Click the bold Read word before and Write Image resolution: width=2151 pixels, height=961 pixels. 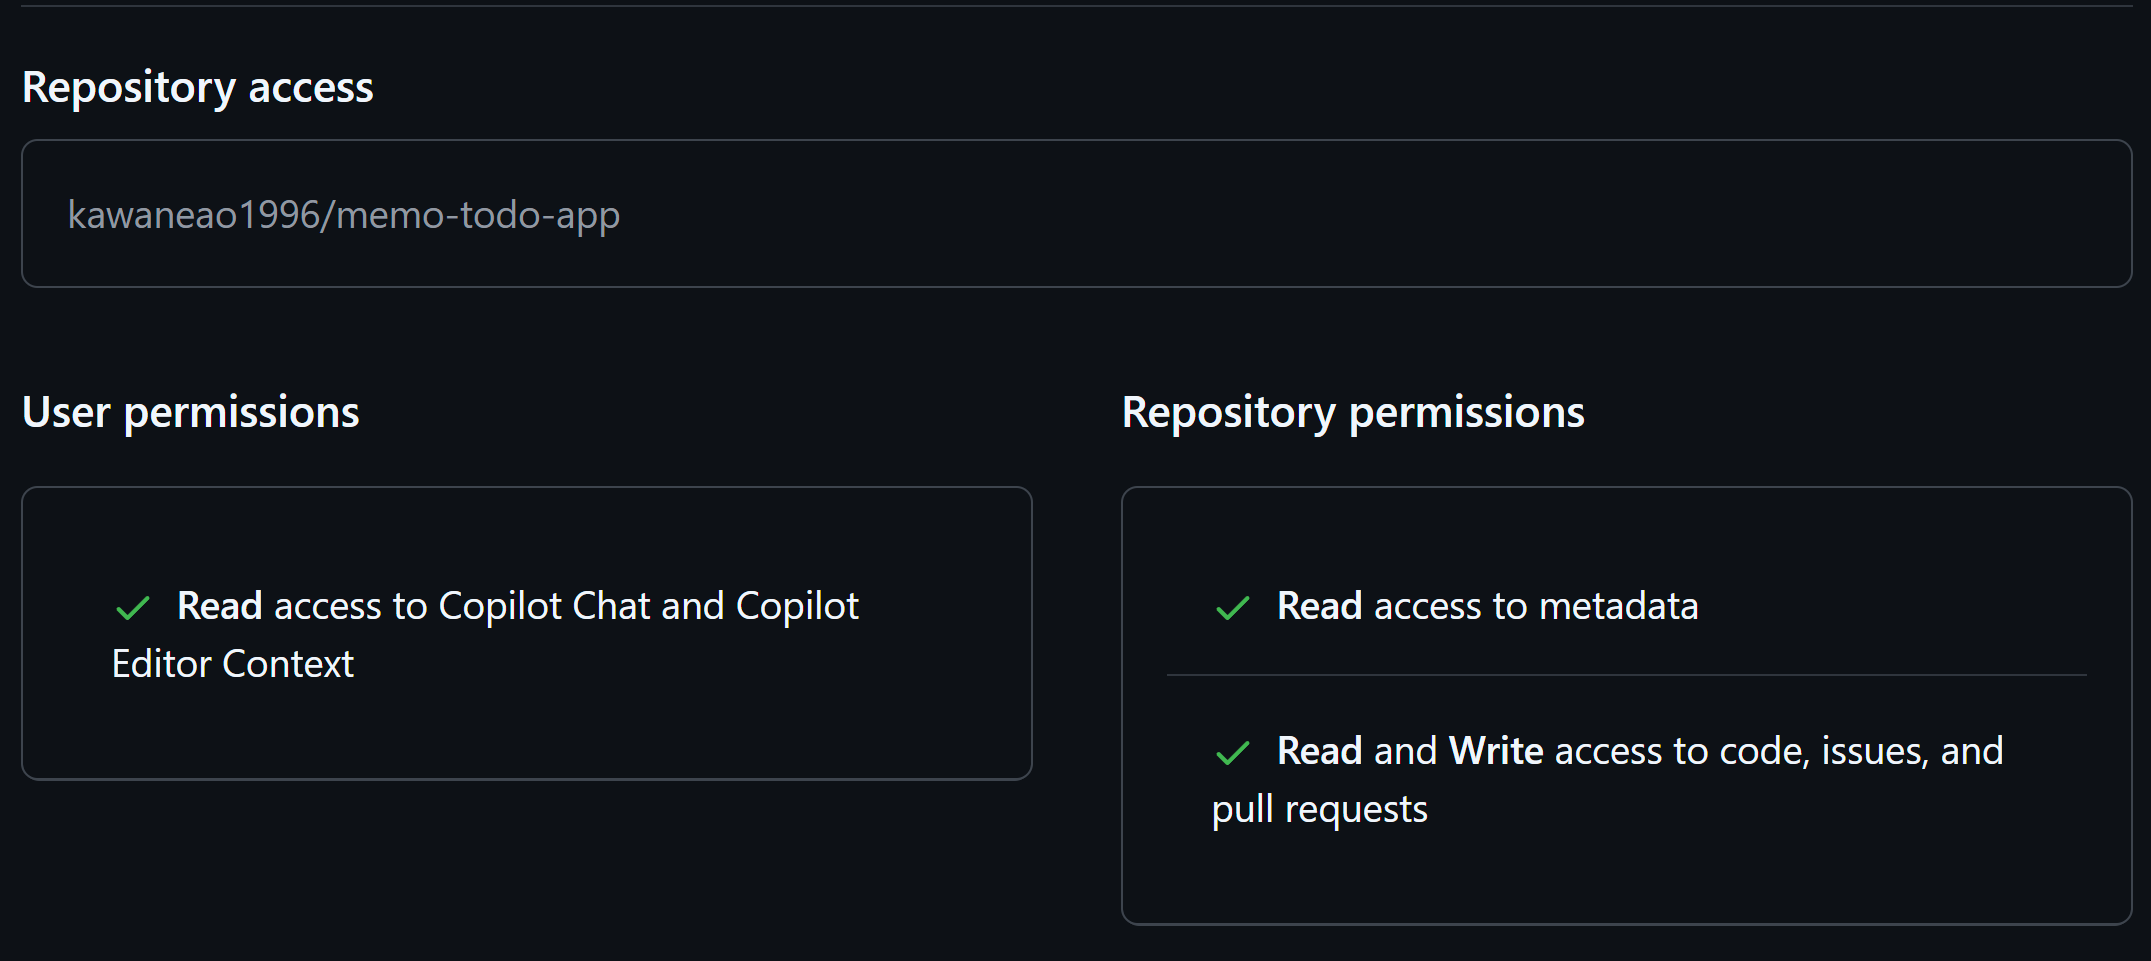[1320, 751]
